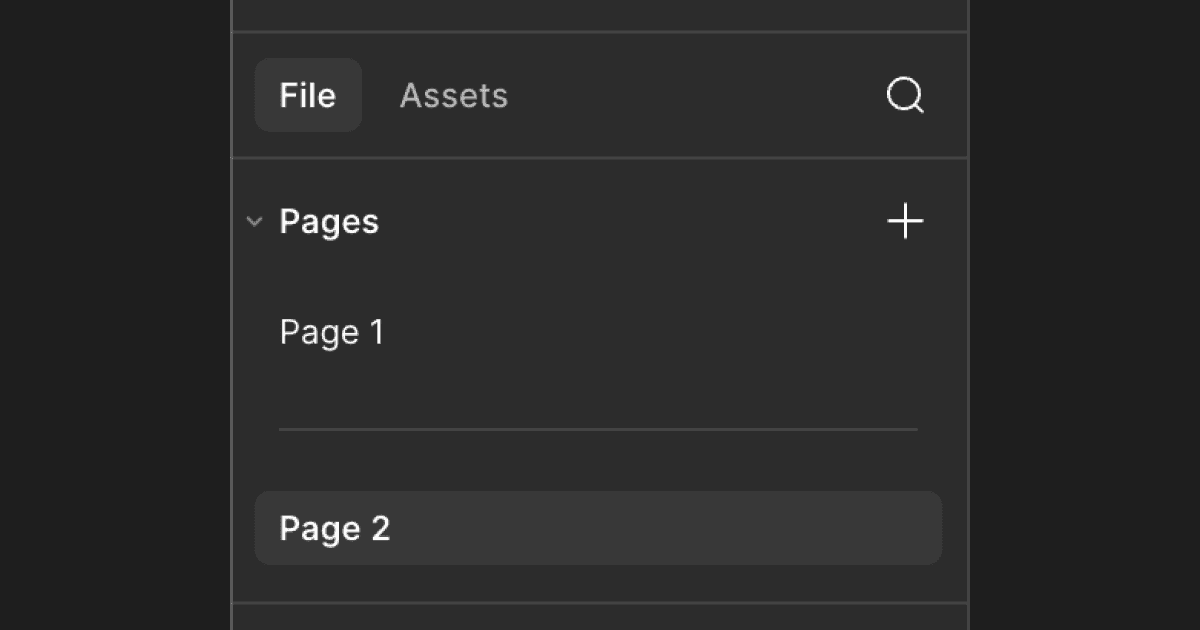
Task: Switch to the page named Page 1
Action: point(332,332)
